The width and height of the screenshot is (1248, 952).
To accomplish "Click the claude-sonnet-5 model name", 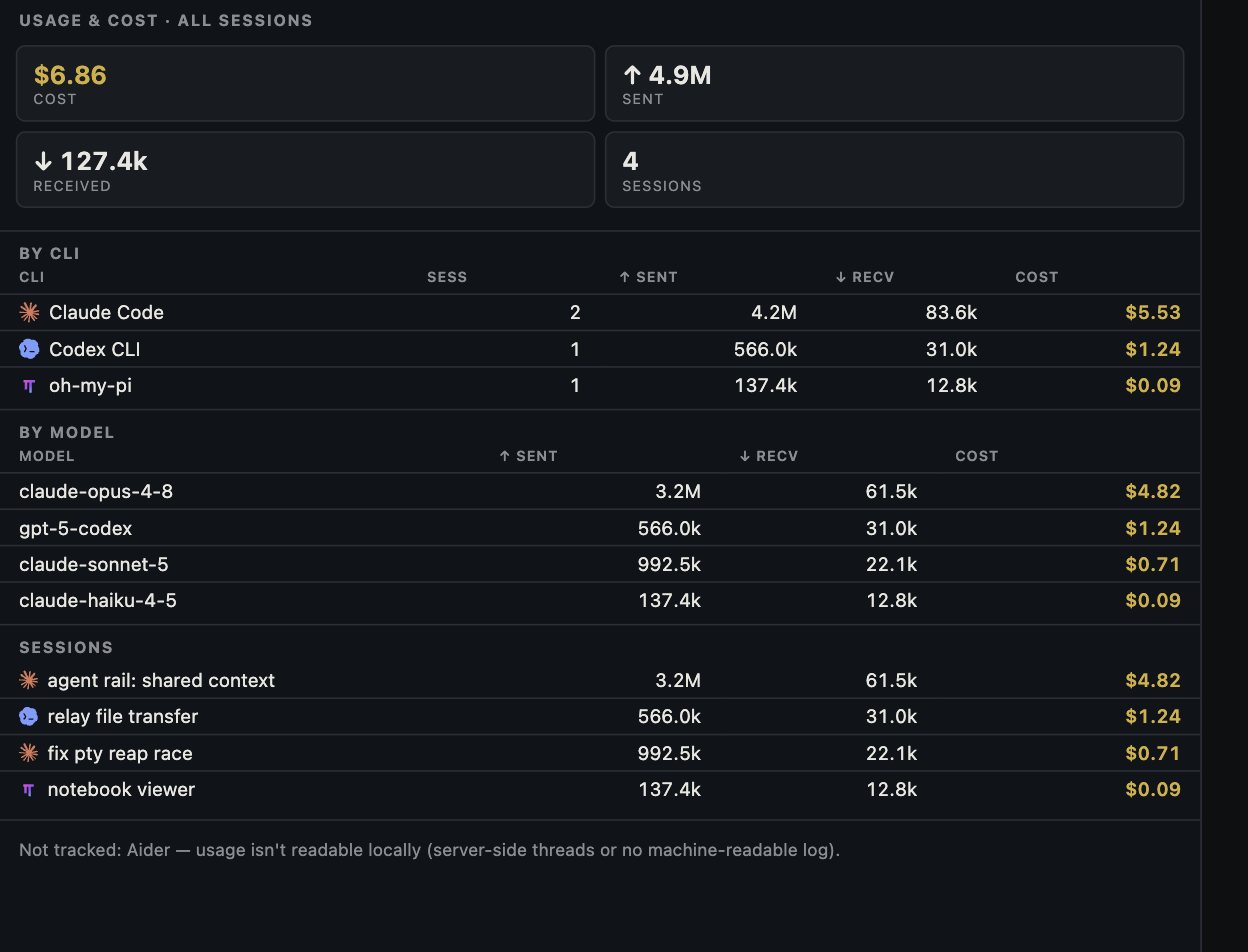I will point(94,564).
